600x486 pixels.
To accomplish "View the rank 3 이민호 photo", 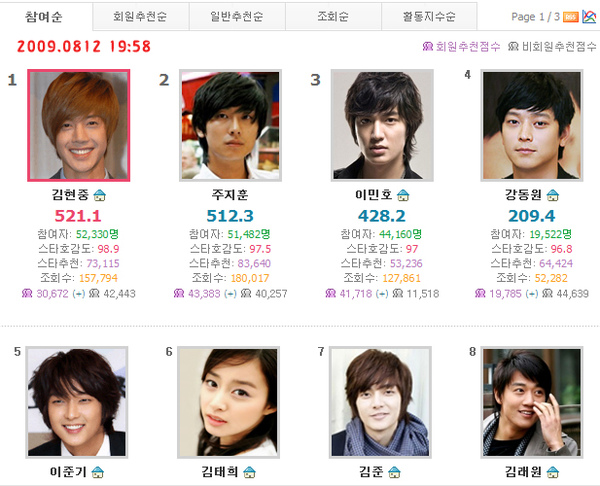I will tap(382, 125).
